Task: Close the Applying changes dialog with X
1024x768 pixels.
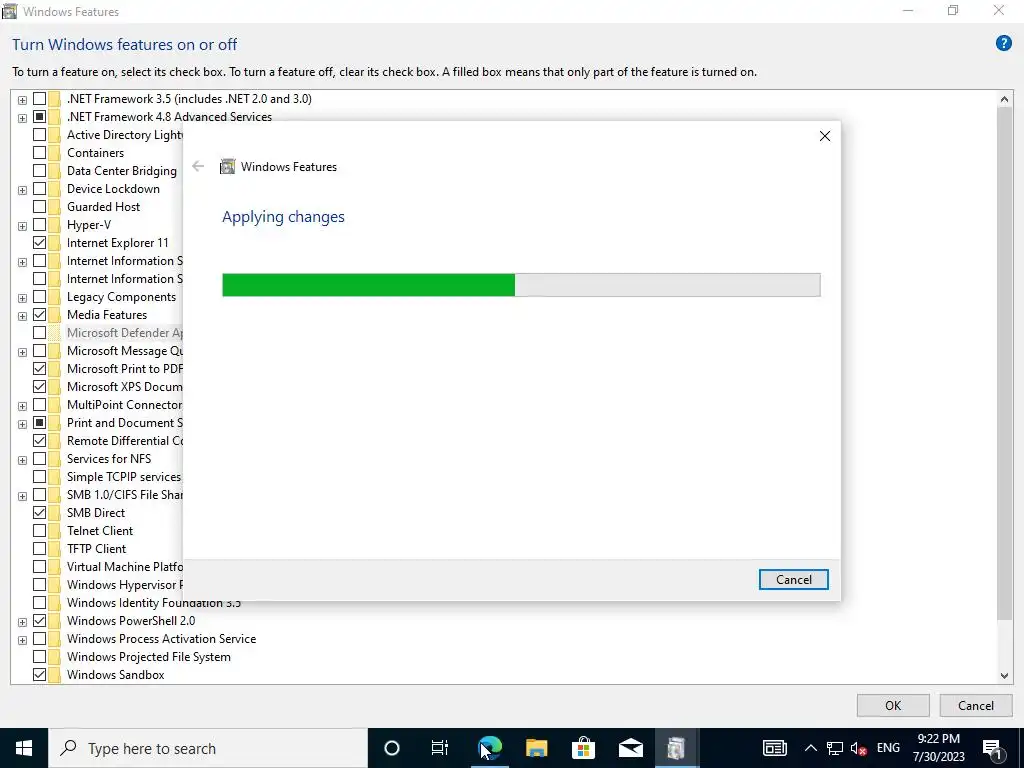Action: pos(825,136)
